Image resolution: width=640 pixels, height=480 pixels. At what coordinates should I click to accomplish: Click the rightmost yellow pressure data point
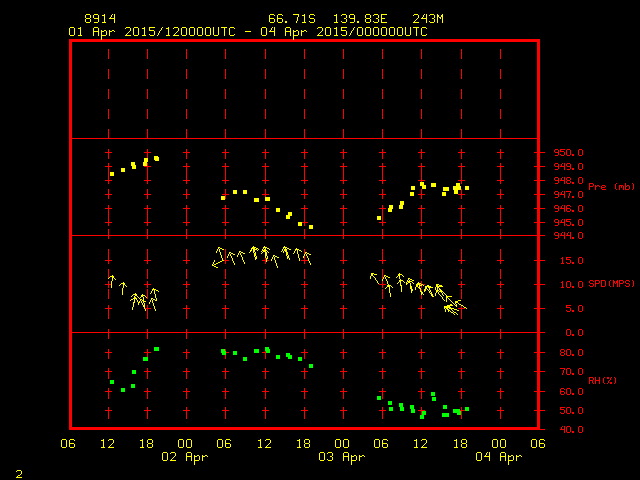tap(466, 188)
